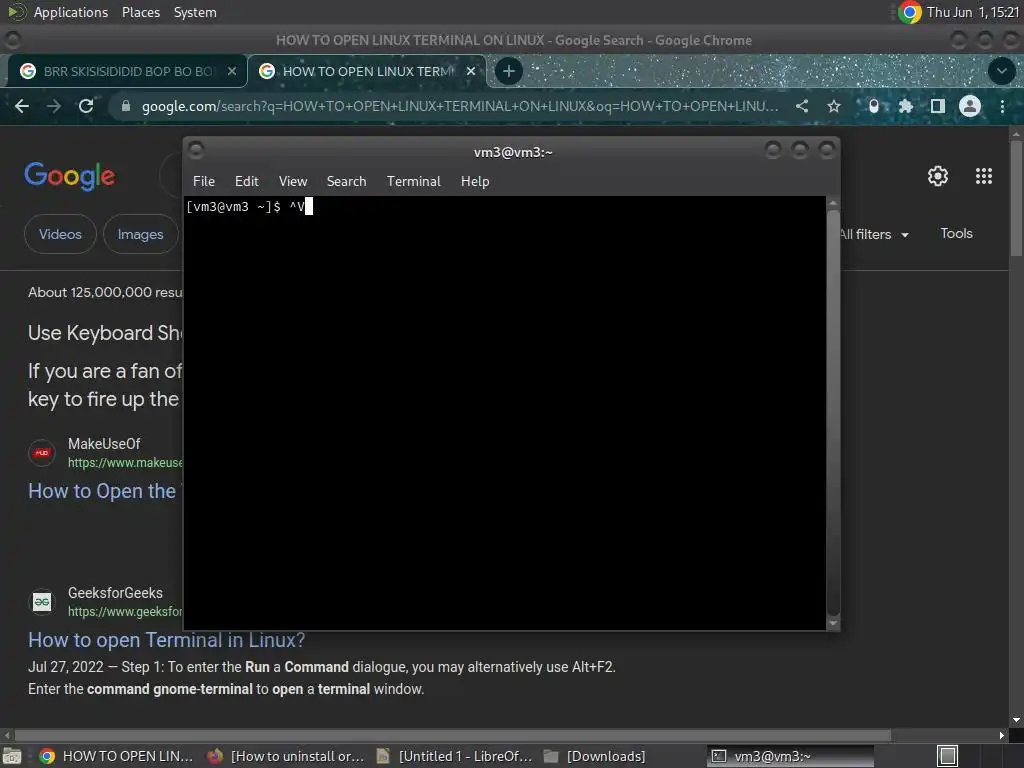Click Chrome's forward navigation arrow
This screenshot has height=768, width=1024.
point(54,106)
